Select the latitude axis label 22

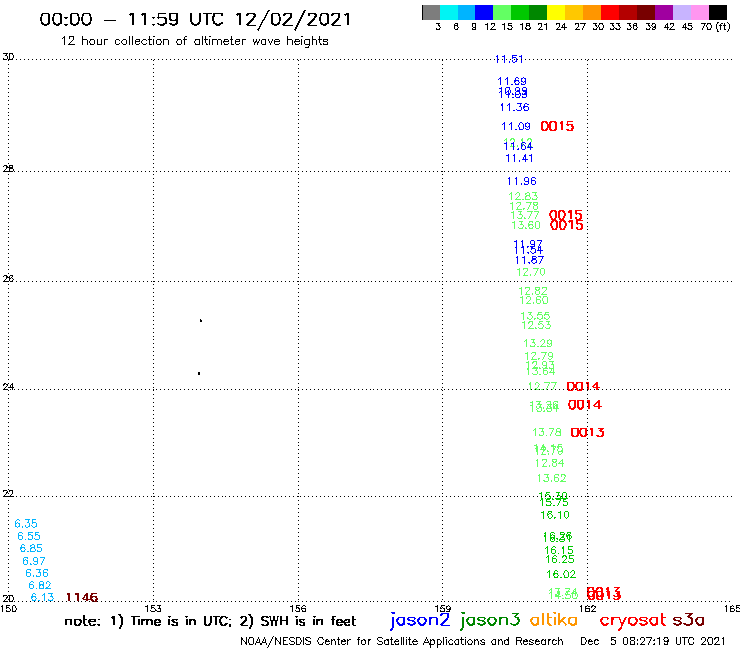[8, 493]
